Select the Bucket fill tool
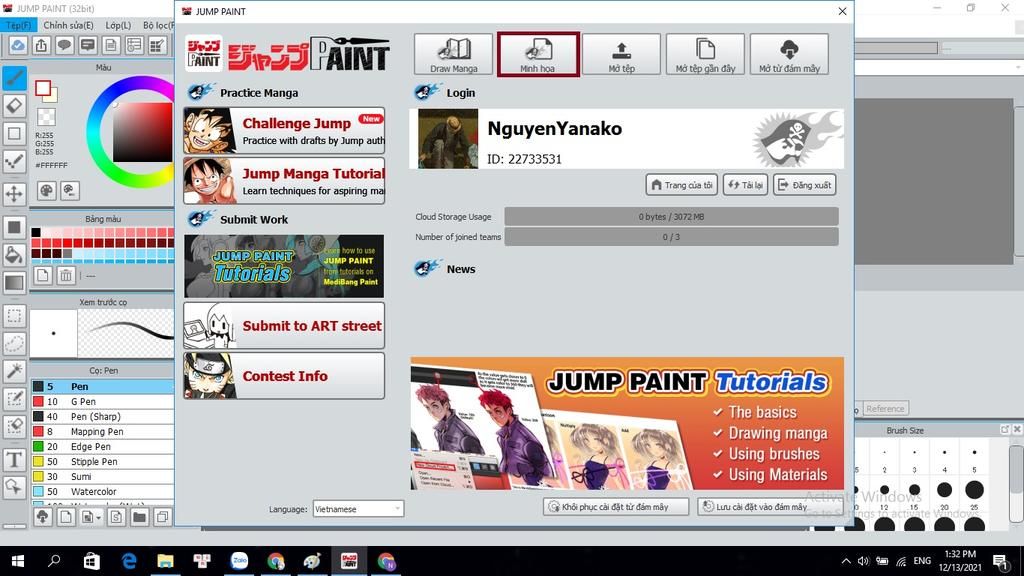Viewport: 1024px width, 576px height. [14, 255]
